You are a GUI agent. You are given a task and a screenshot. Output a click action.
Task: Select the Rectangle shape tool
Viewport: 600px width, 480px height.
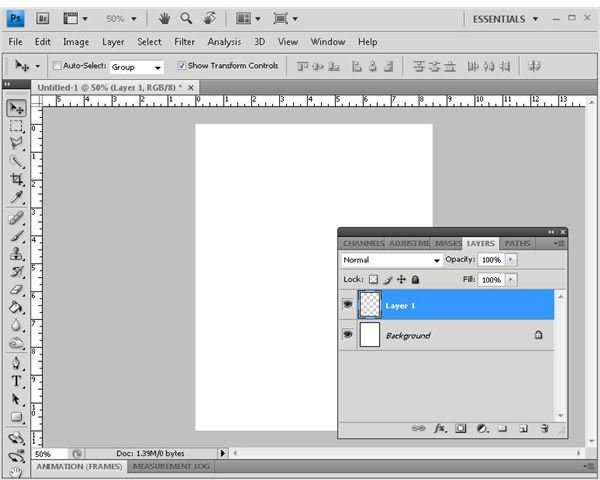[x=16, y=417]
